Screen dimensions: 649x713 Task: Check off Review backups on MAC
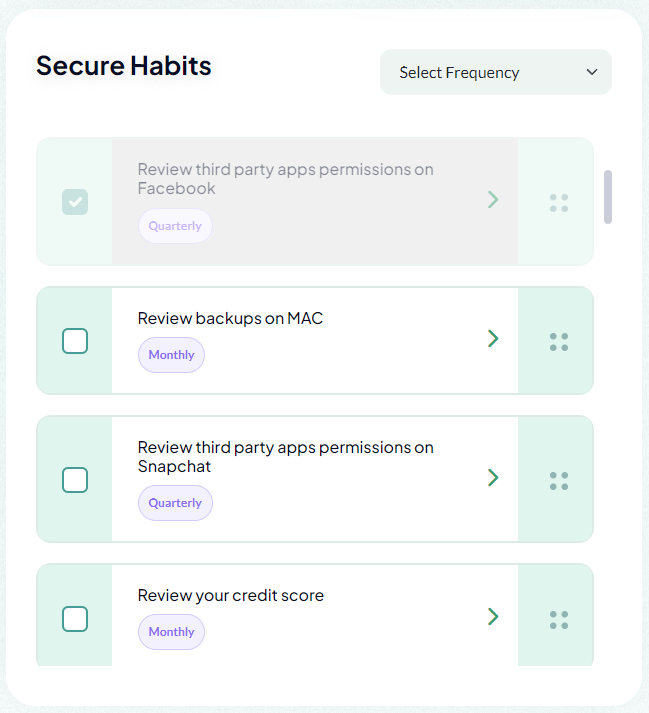click(75, 341)
